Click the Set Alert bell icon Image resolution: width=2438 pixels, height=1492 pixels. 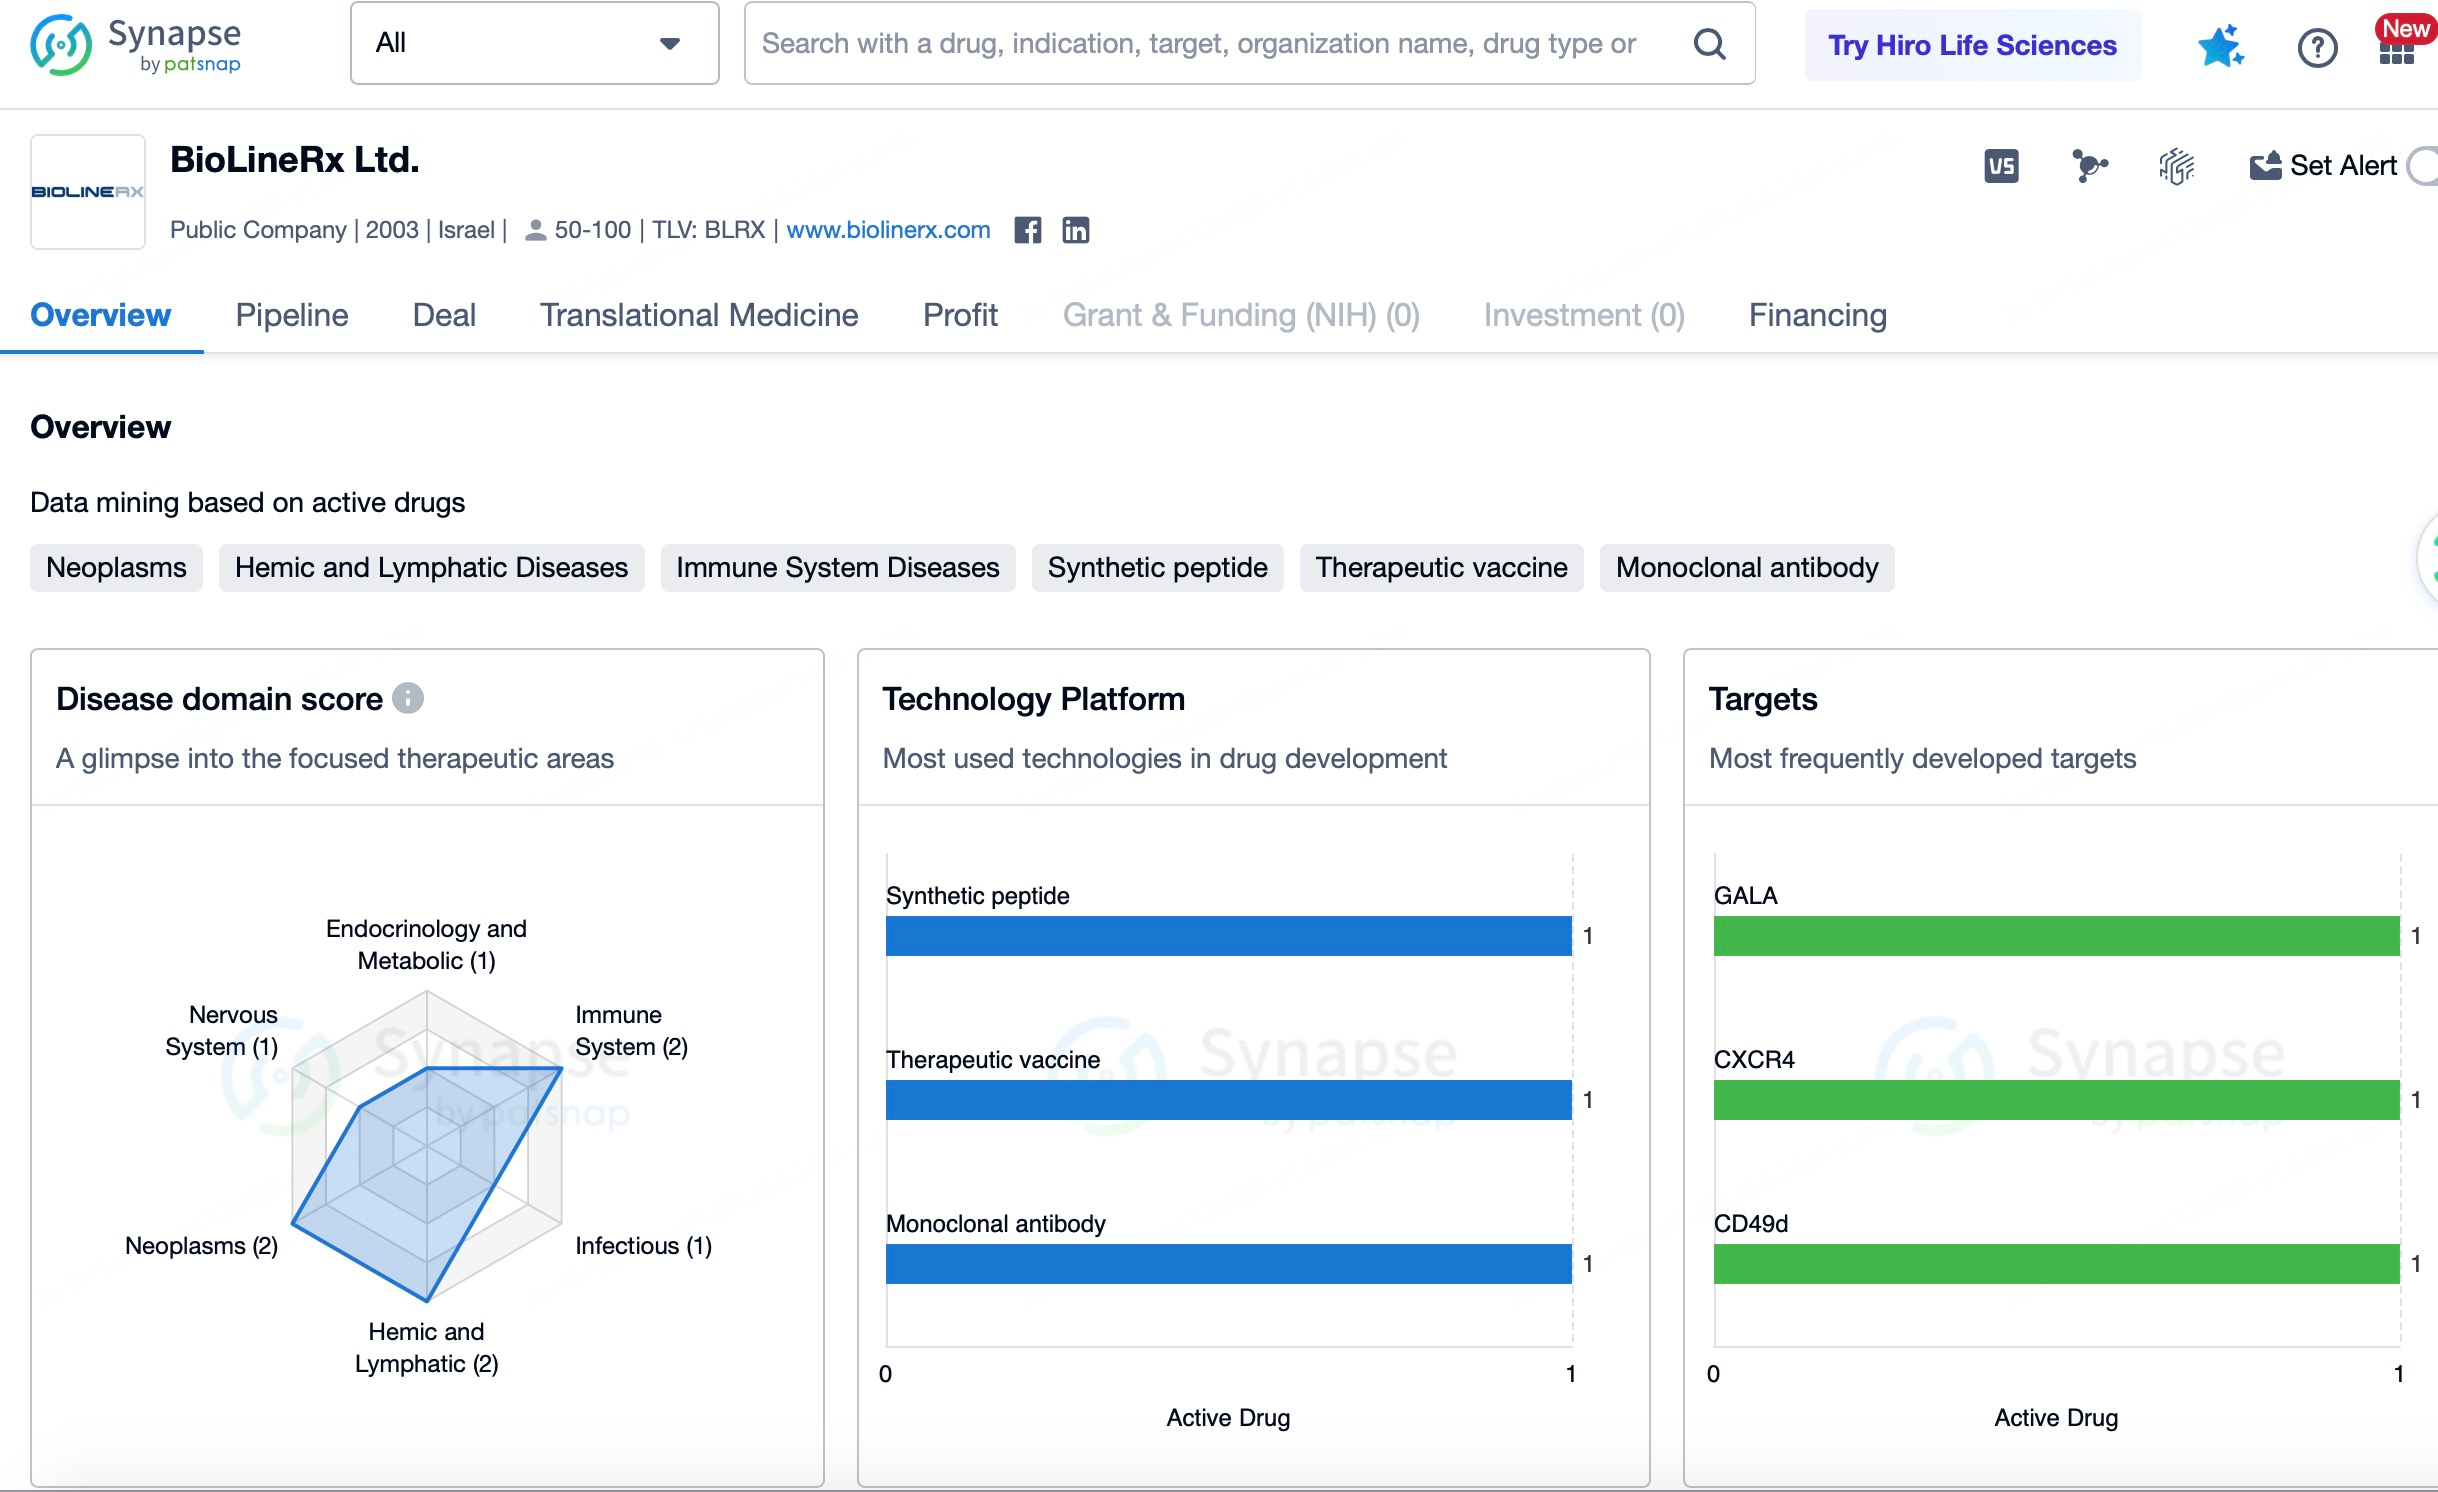pos(2266,165)
